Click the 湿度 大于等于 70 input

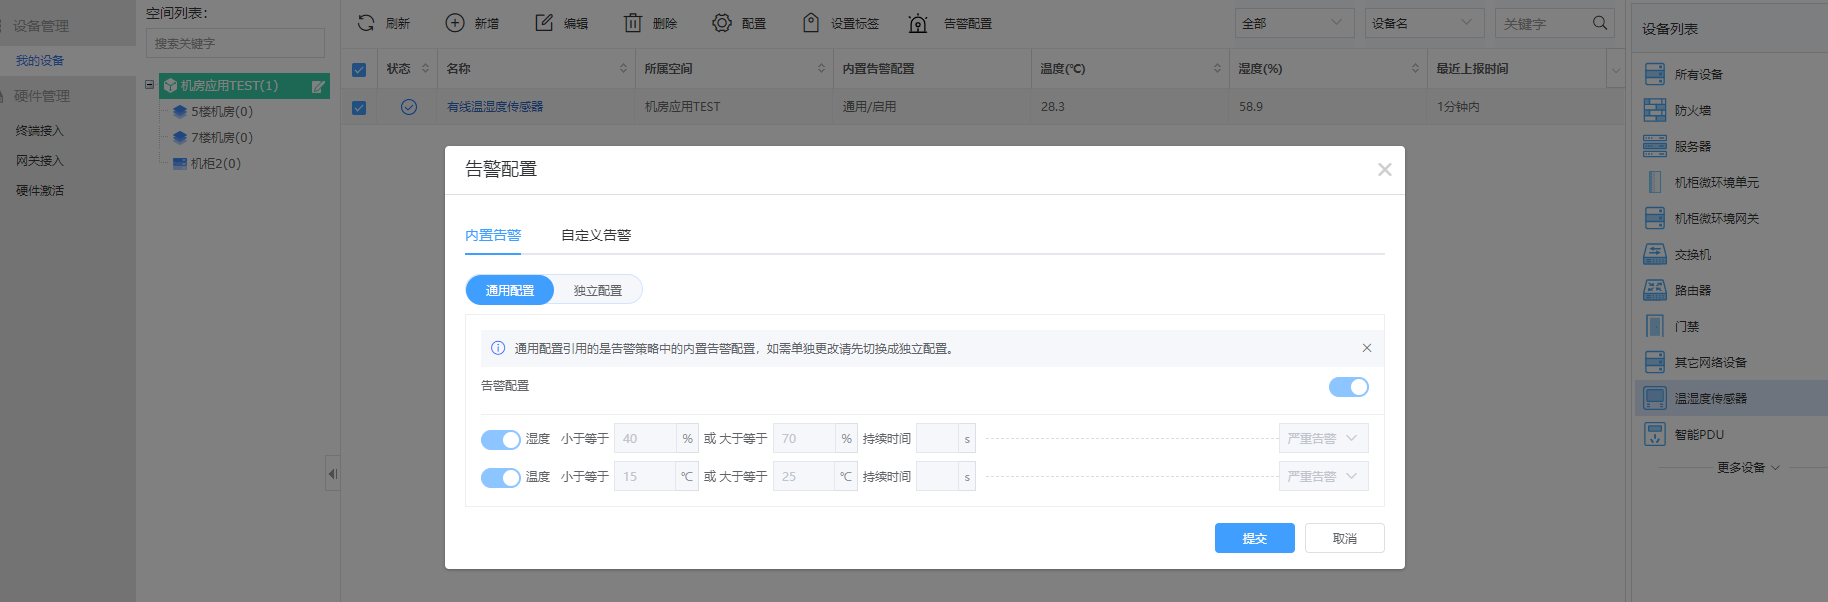(804, 438)
